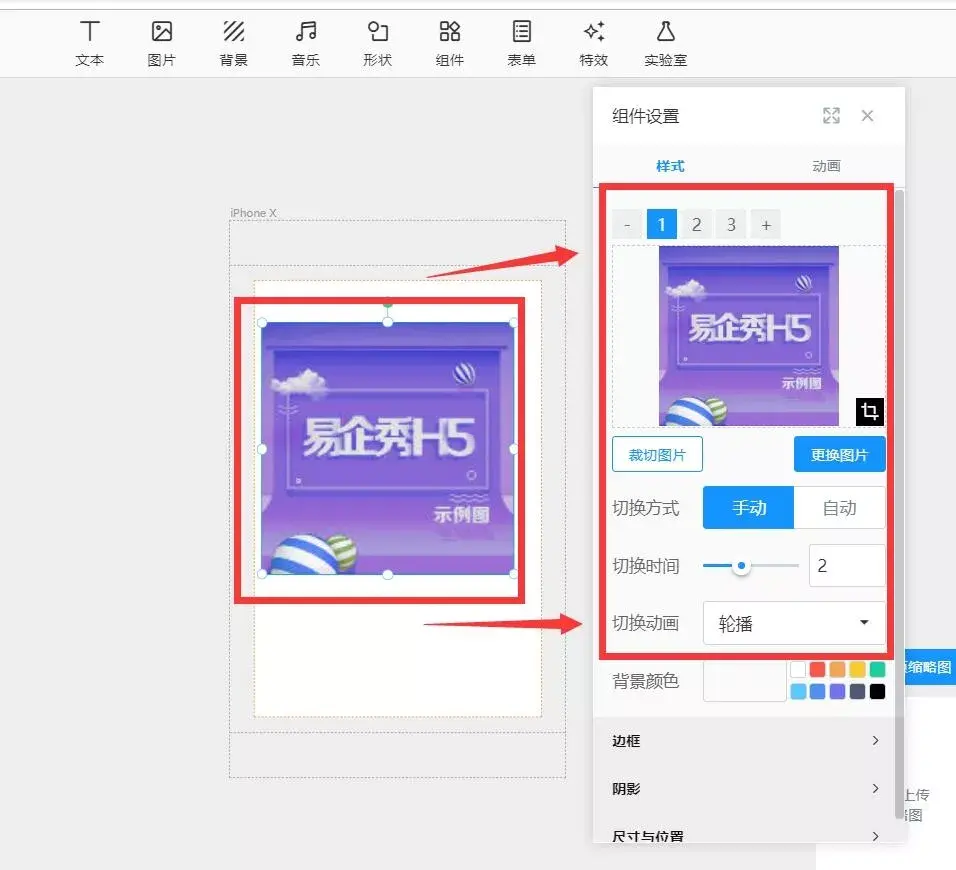Open the 形状 shape tool

coord(377,43)
